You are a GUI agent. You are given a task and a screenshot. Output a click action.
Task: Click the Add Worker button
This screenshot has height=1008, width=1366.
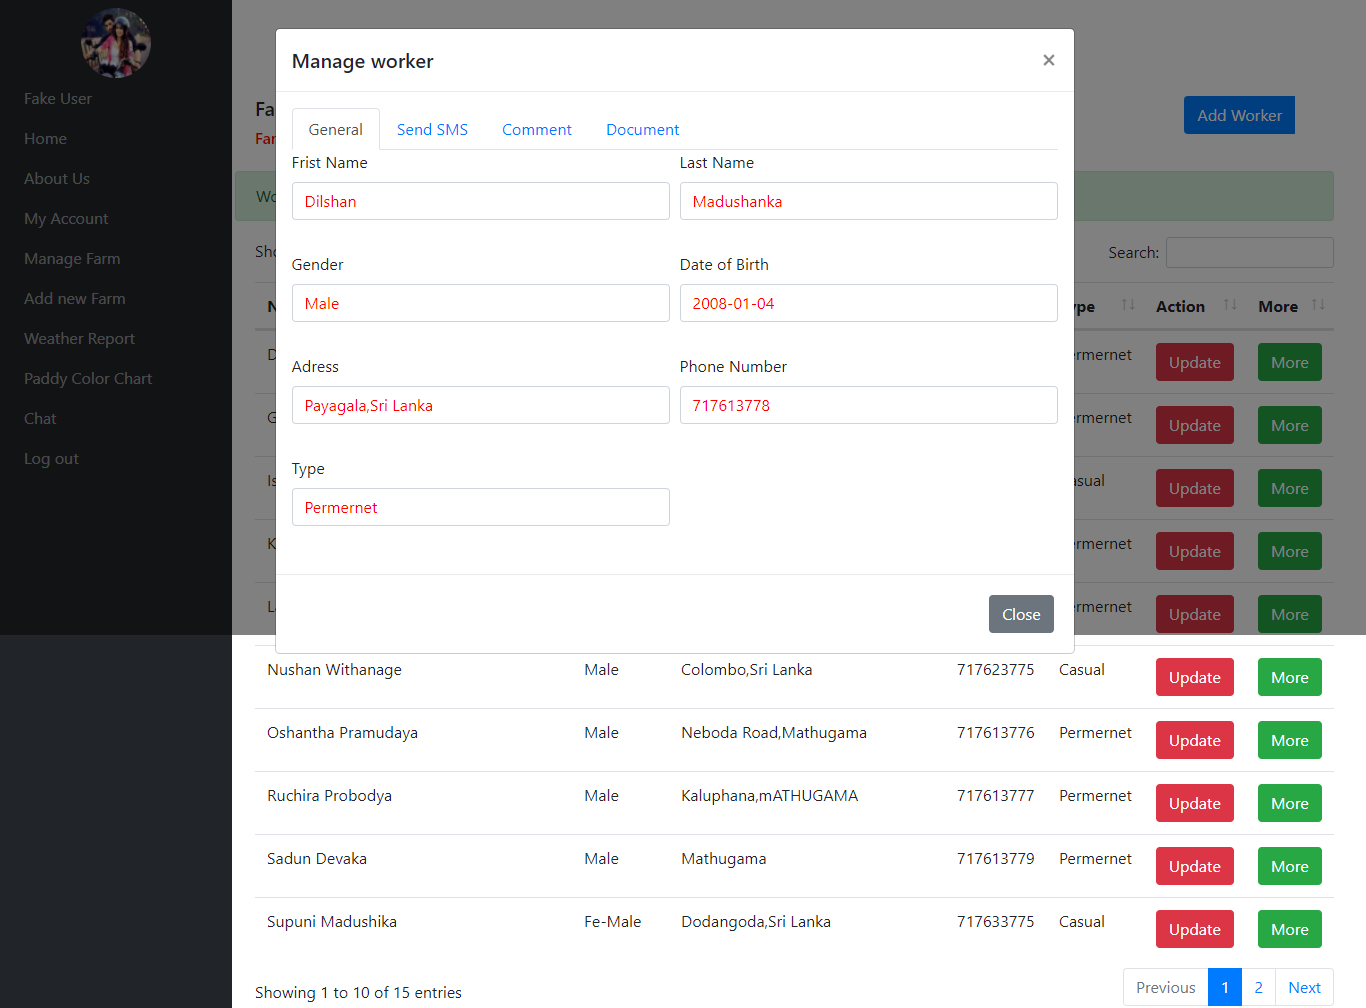pos(1239,115)
